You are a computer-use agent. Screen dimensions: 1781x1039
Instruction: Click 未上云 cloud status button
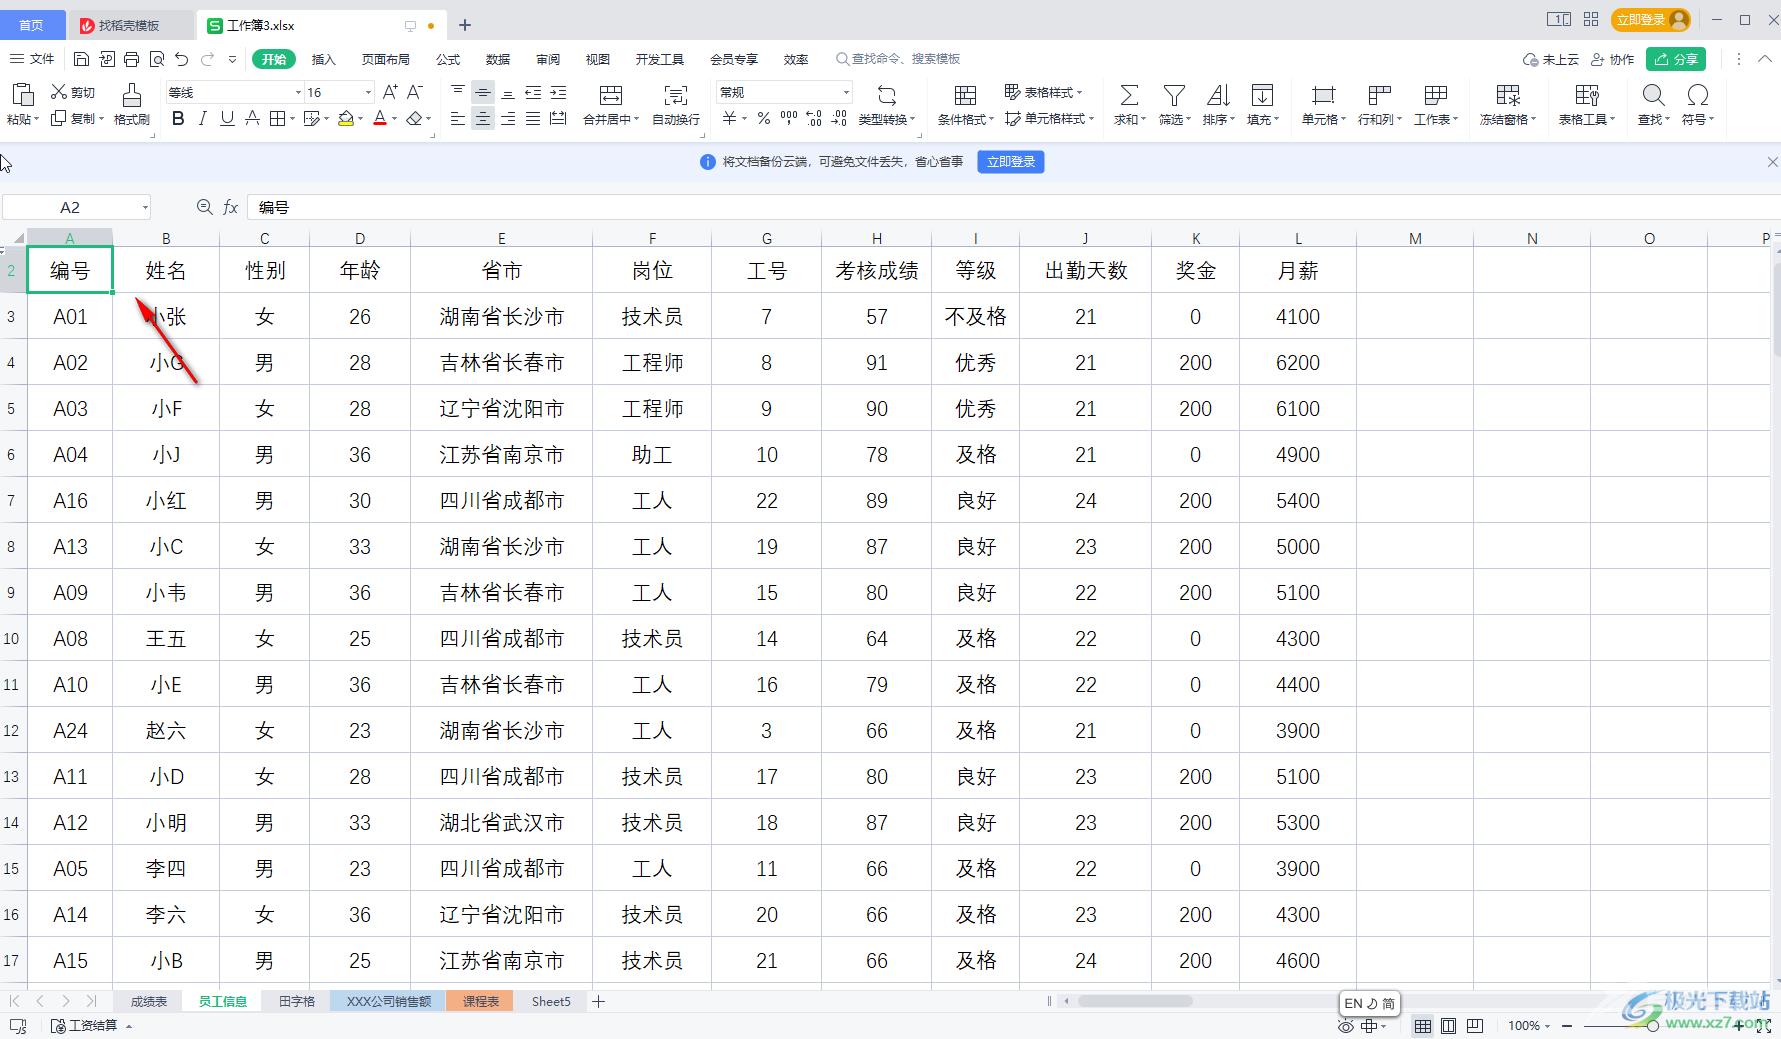point(1551,59)
